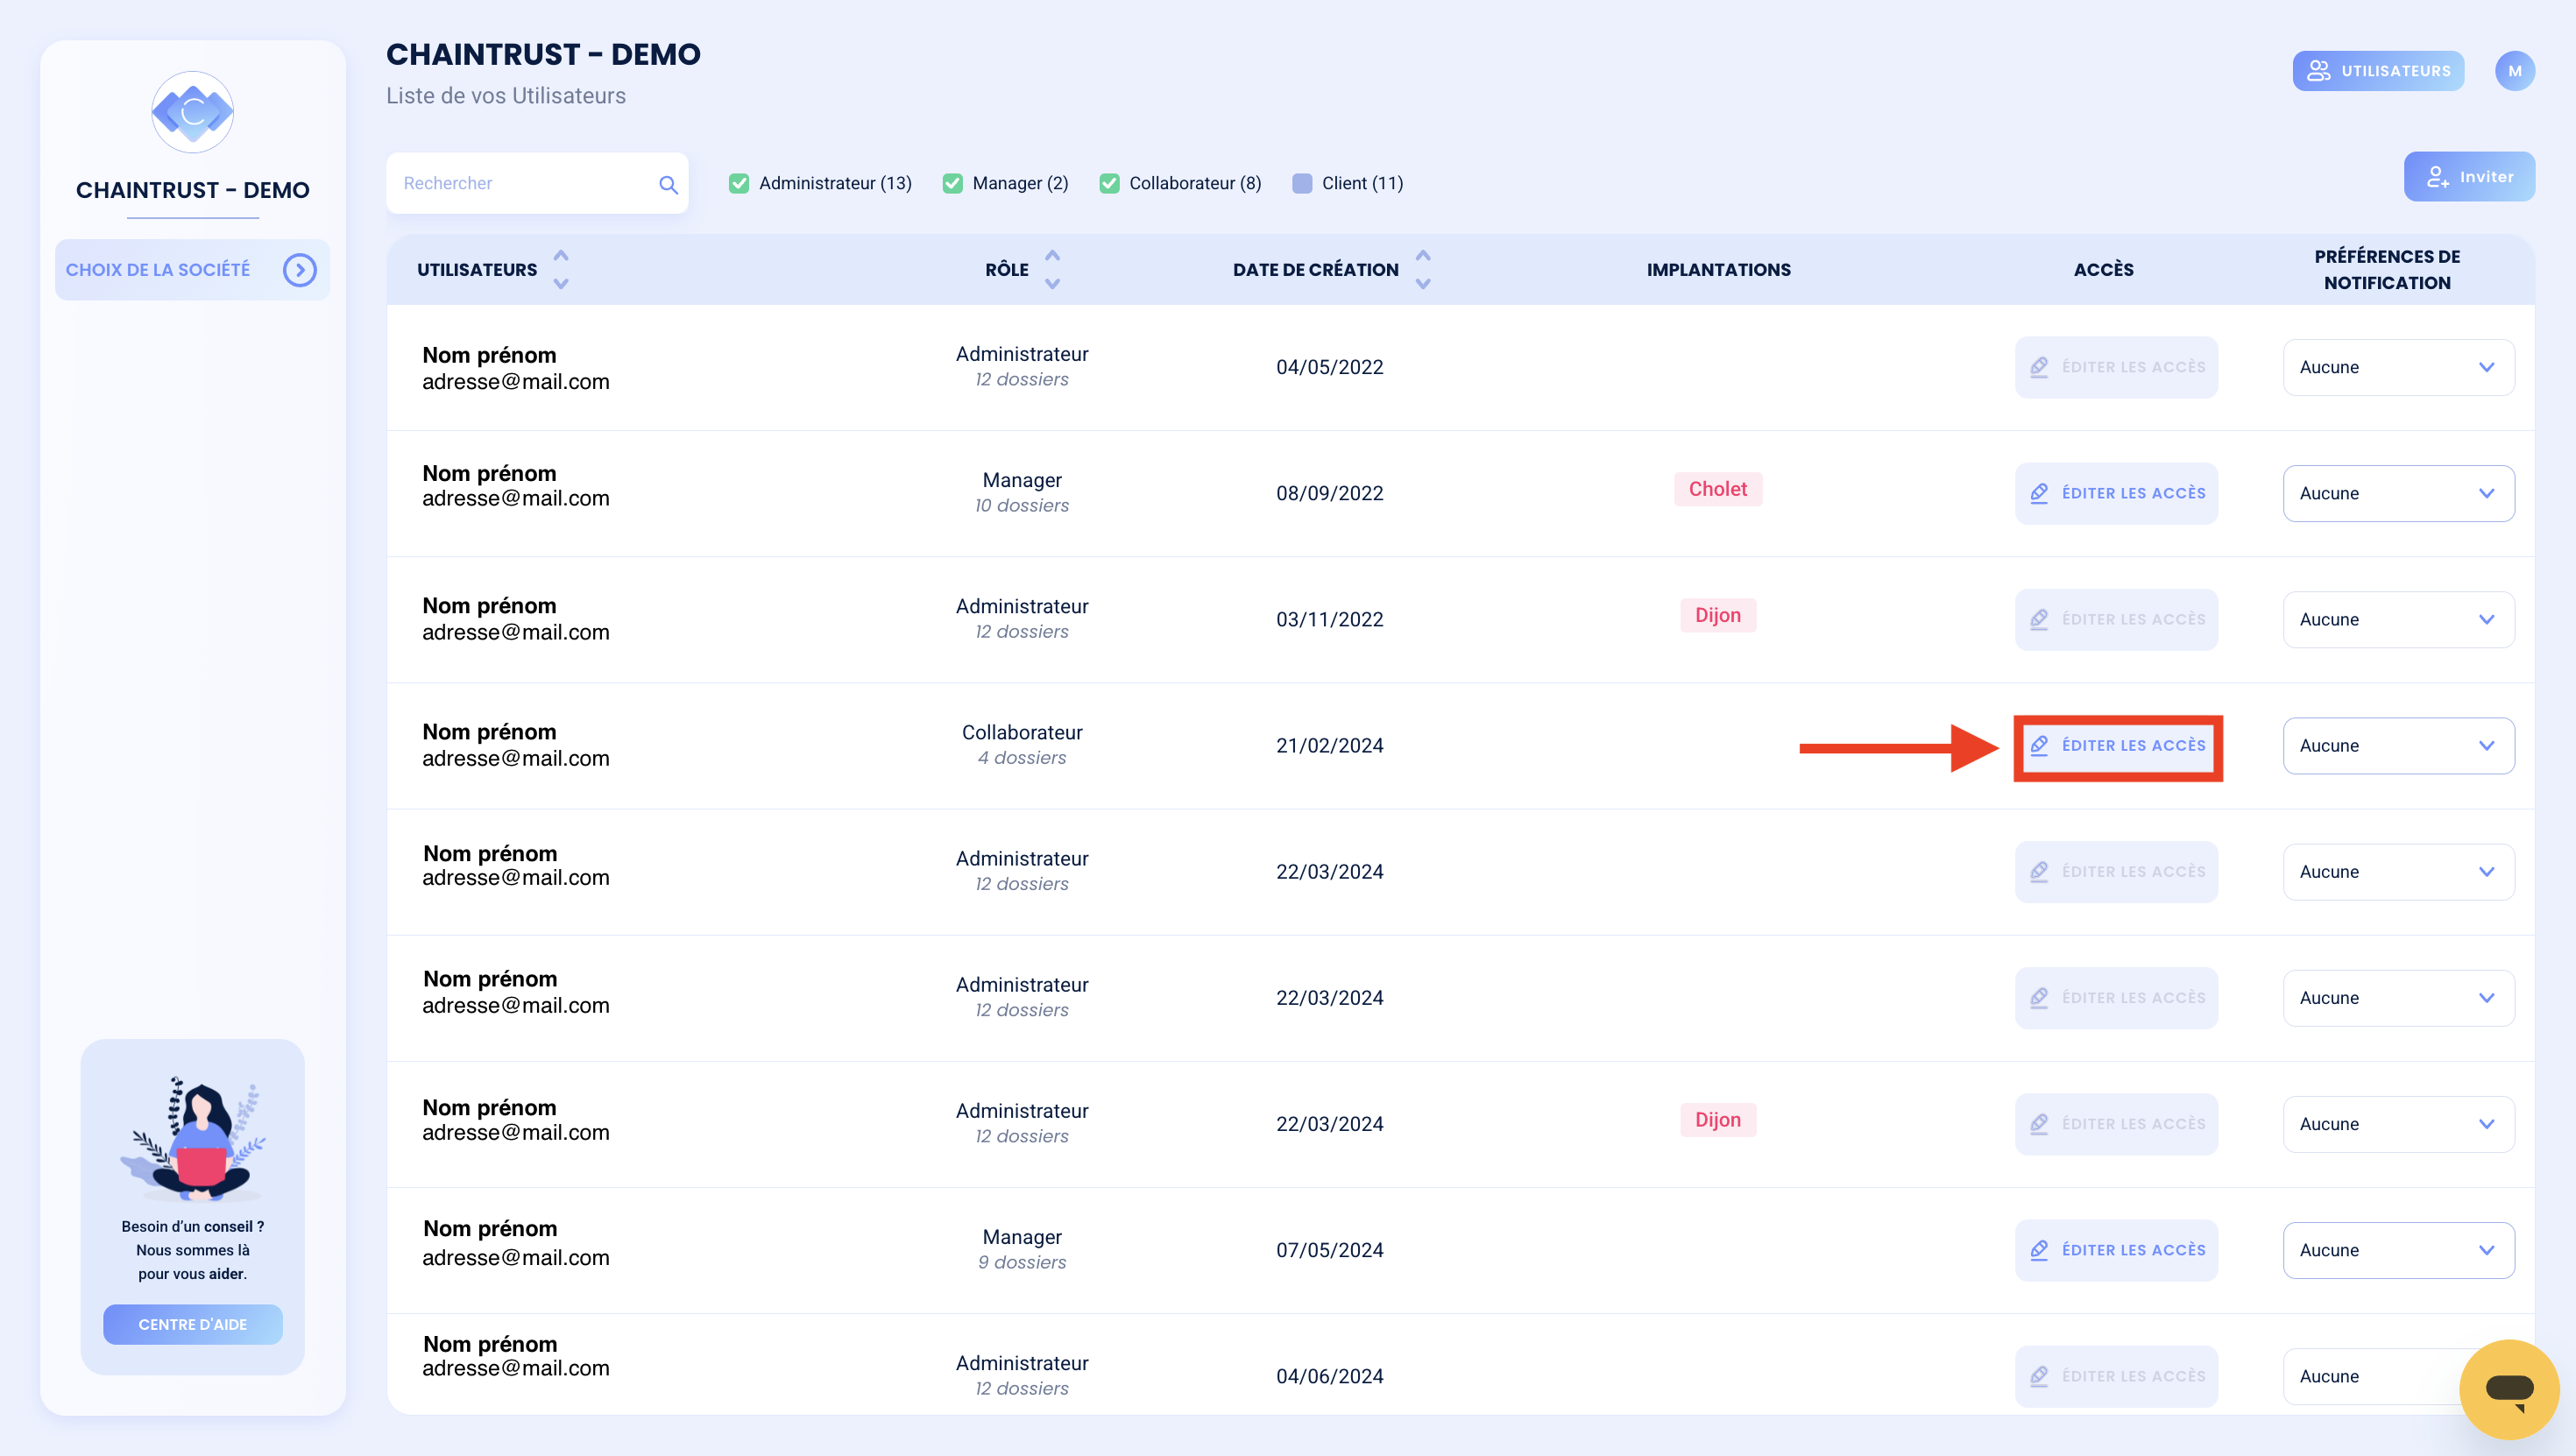Click date 07/05/2024 cell
This screenshot has height=1456, width=2576.
(1329, 1250)
